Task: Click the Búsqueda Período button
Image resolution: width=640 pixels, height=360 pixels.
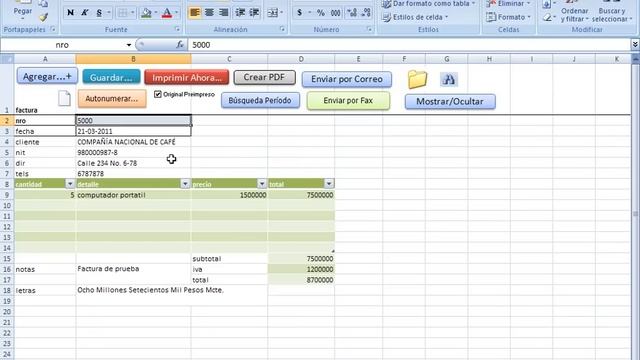Action: (x=260, y=100)
